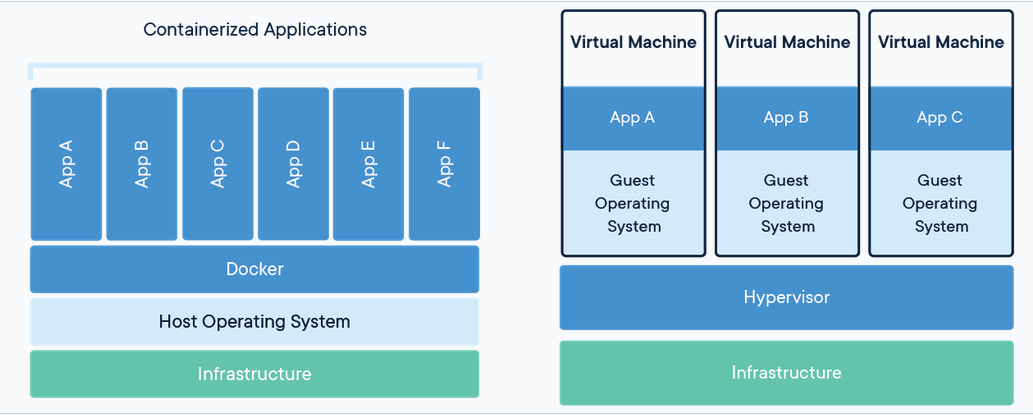Click Guest Operating System under VM App C

pyautogui.click(x=941, y=203)
